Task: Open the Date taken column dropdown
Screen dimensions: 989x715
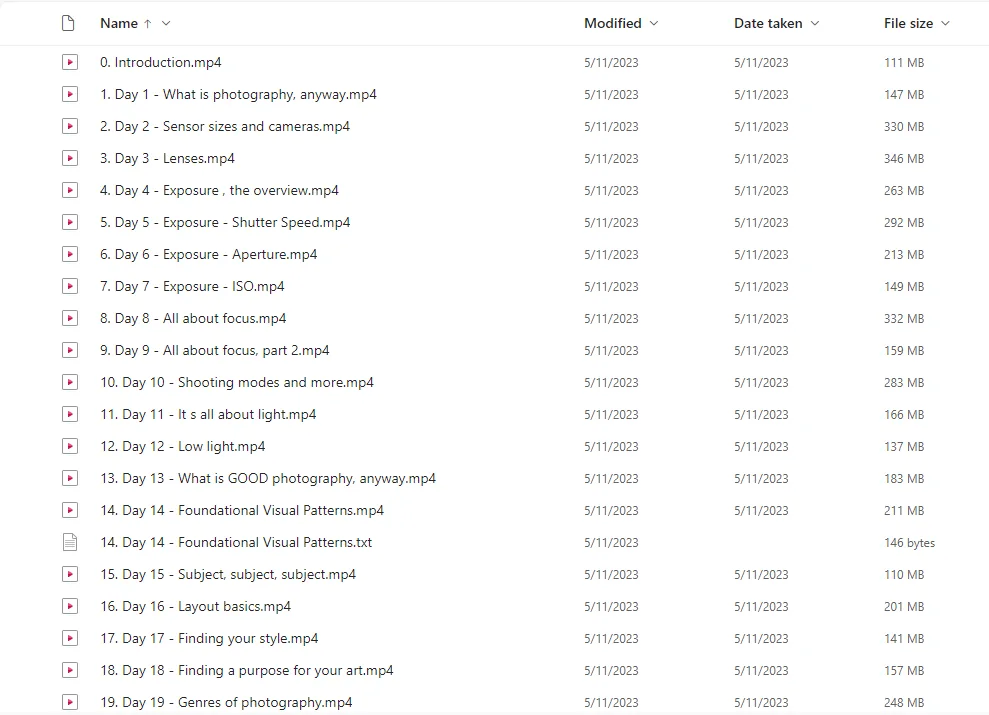Action: (814, 23)
